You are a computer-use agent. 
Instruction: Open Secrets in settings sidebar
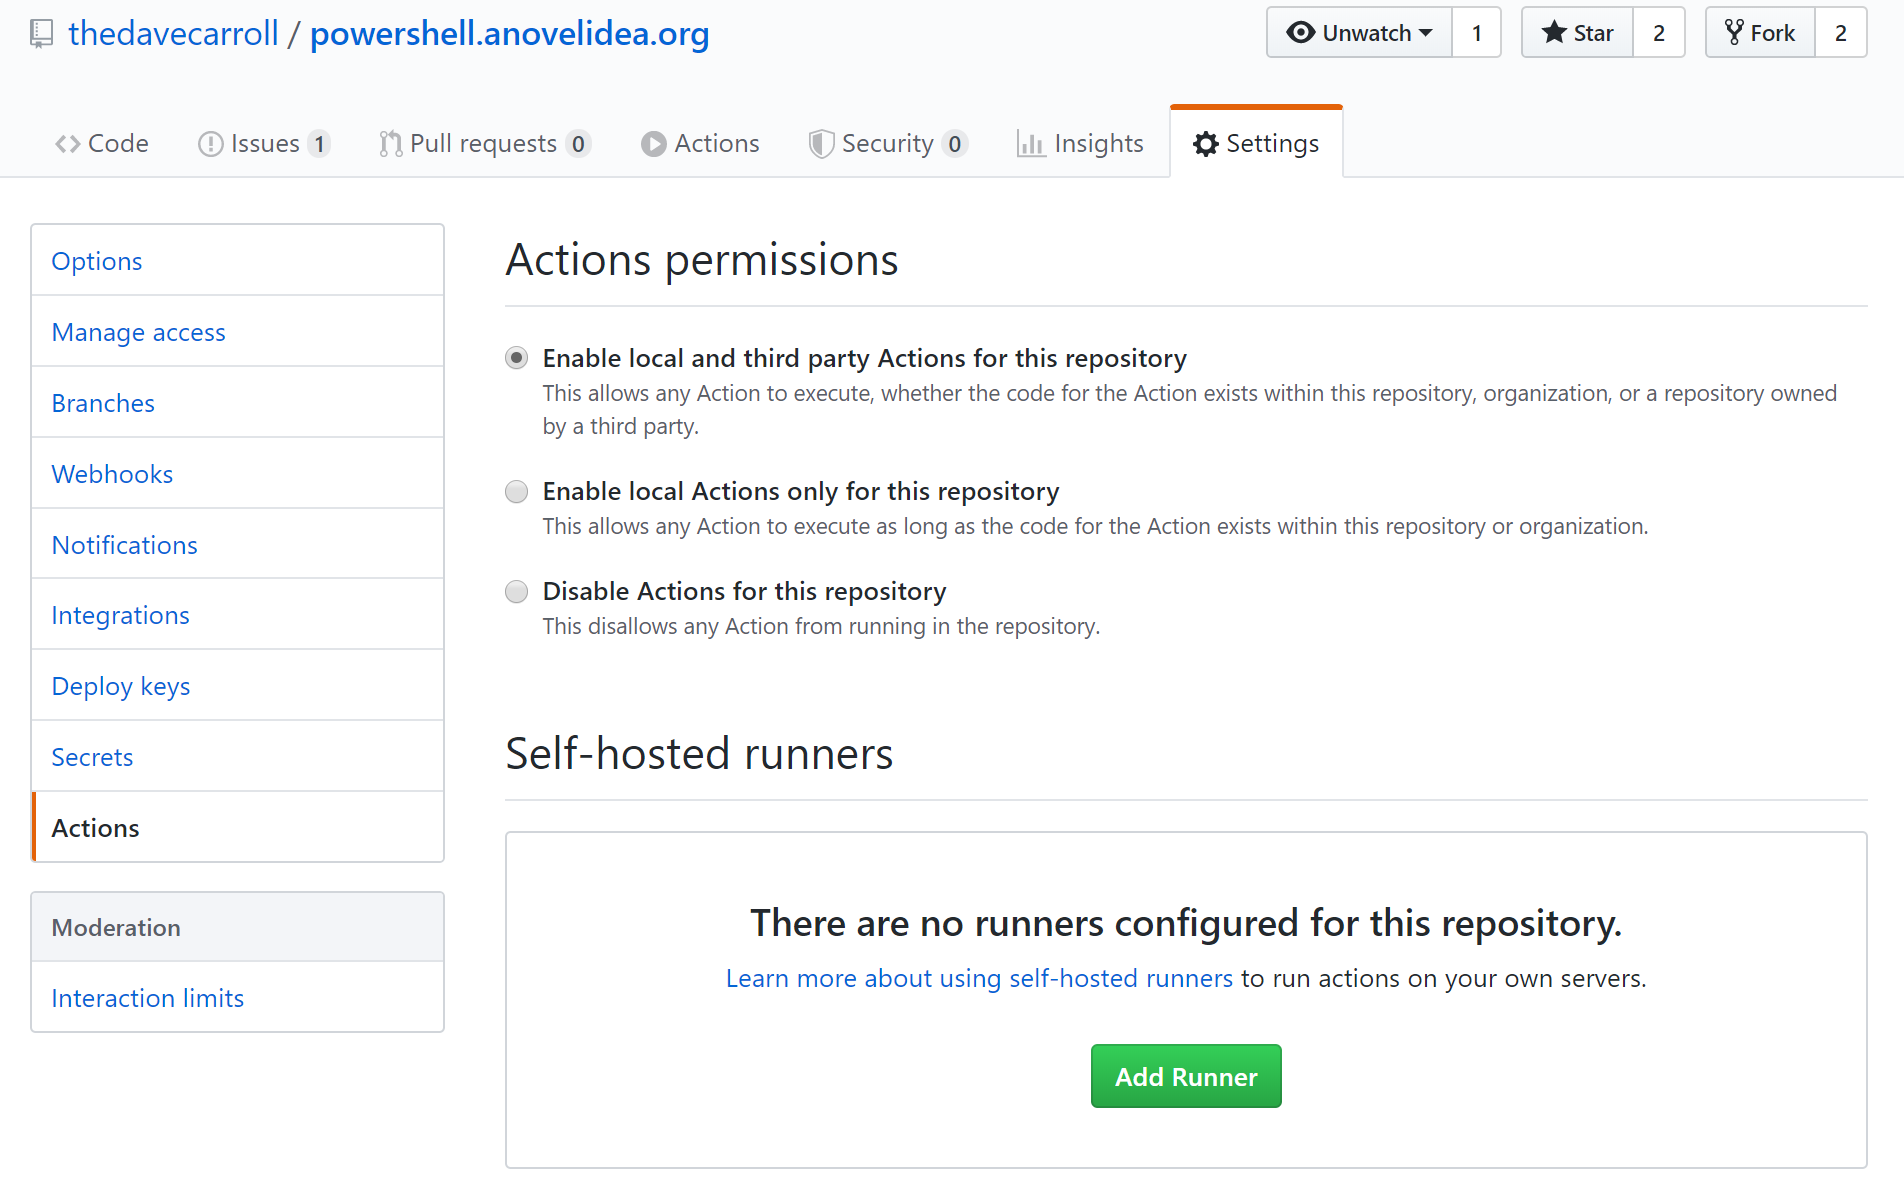click(92, 757)
